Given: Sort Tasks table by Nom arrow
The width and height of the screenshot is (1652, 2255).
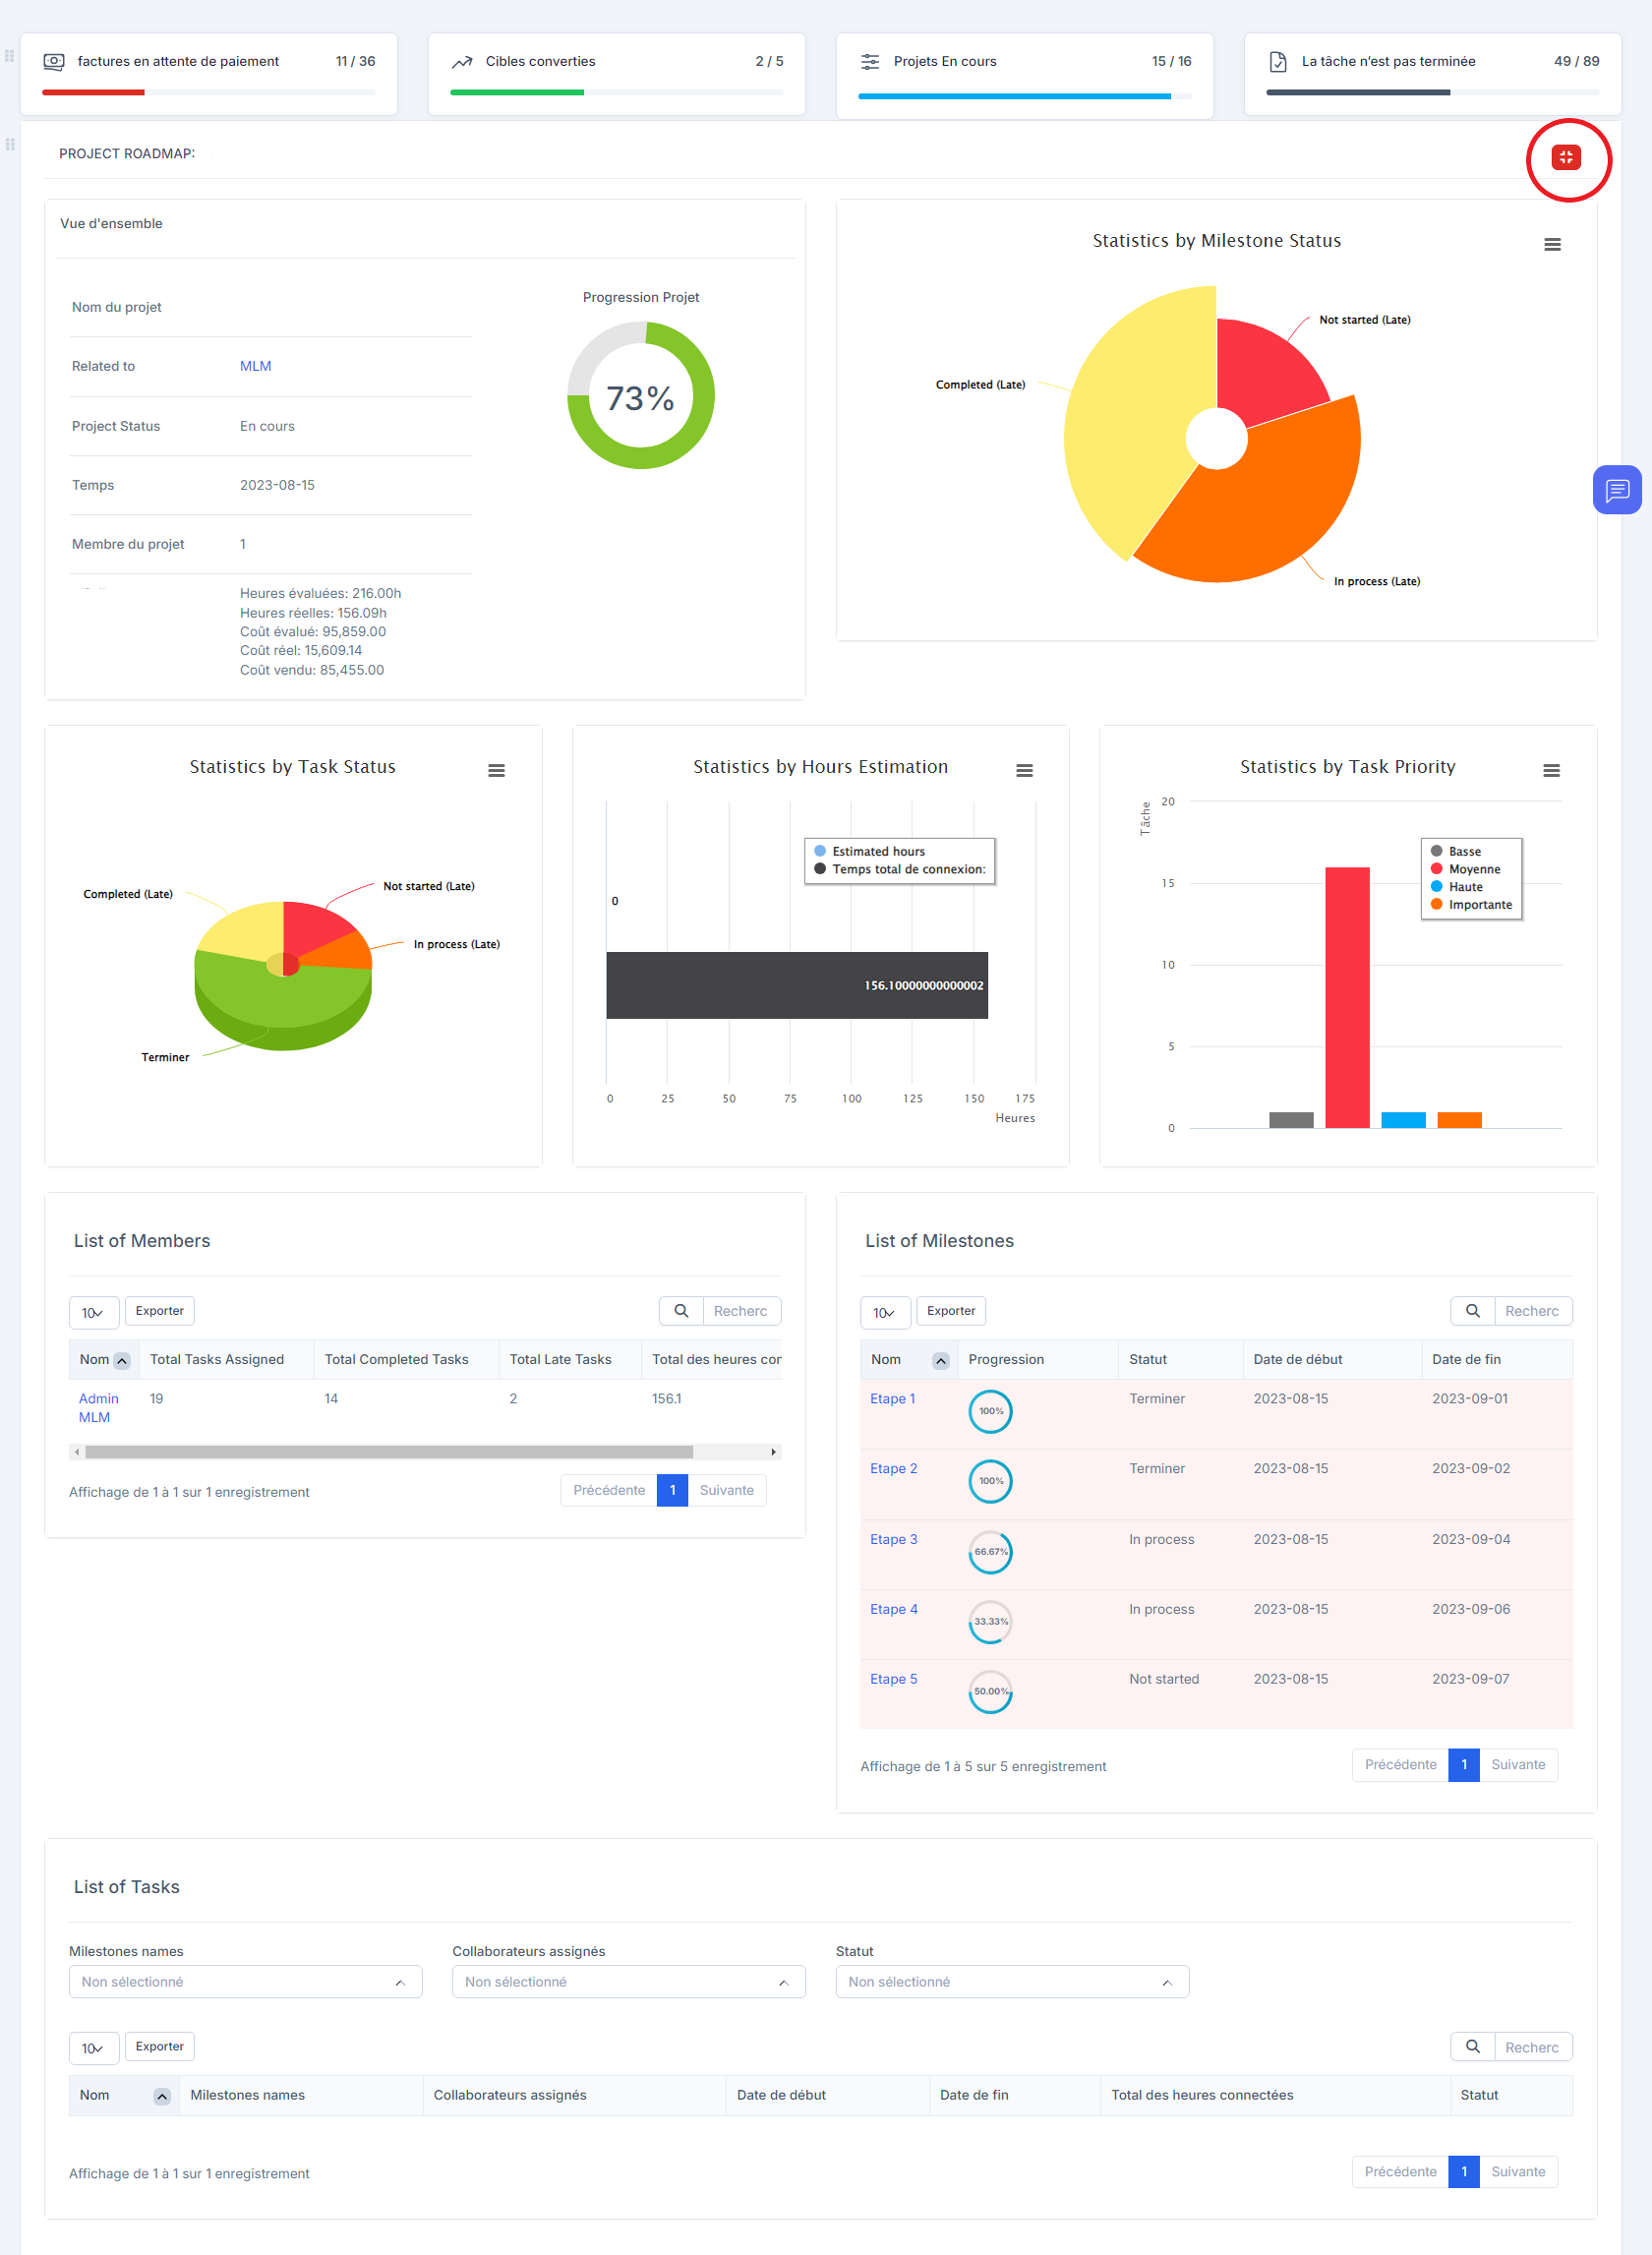Looking at the screenshot, I should point(162,2096).
